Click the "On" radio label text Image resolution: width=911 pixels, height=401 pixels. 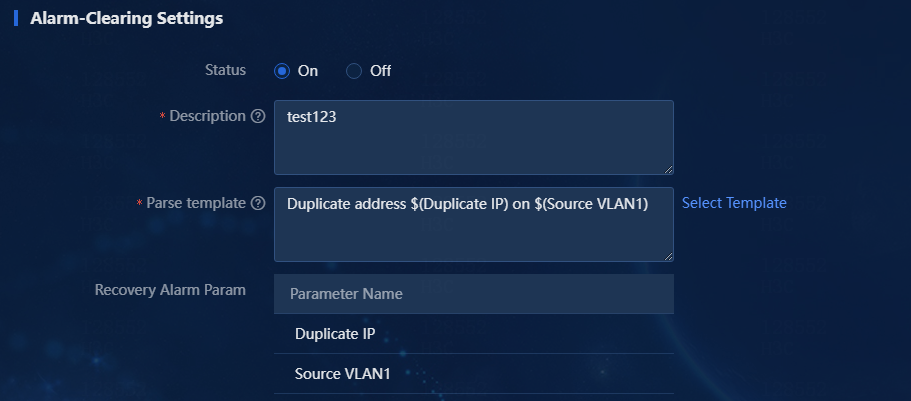[x=308, y=71]
